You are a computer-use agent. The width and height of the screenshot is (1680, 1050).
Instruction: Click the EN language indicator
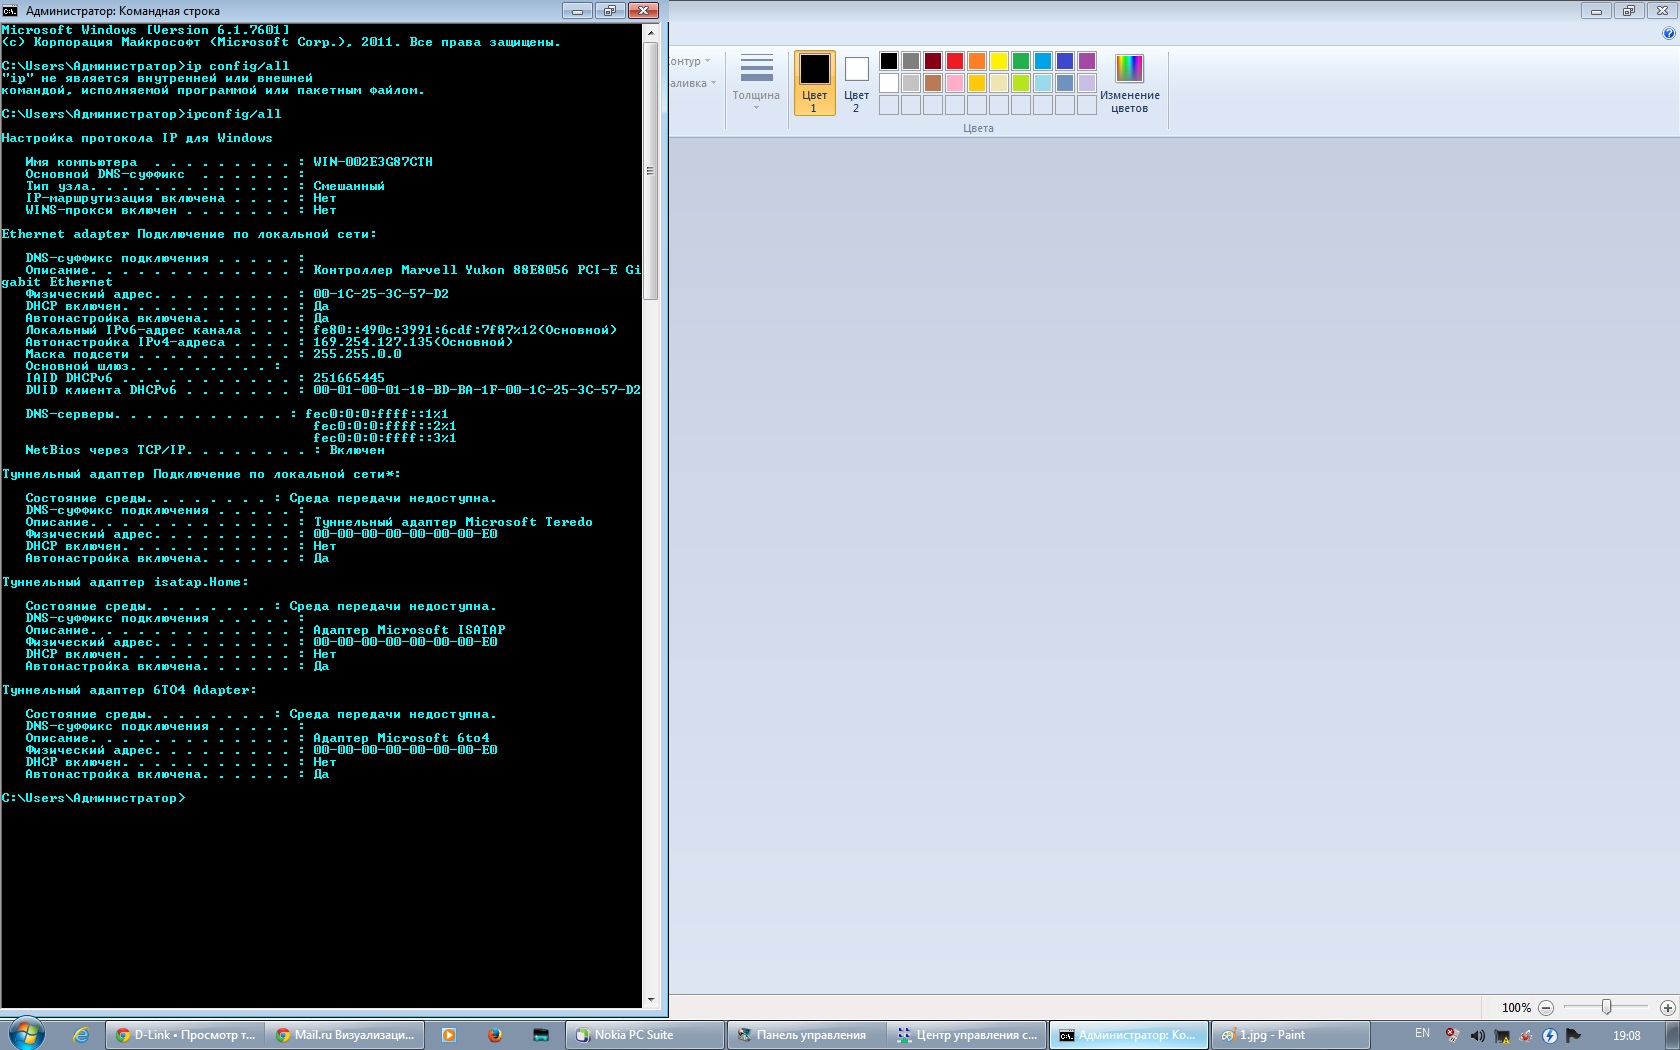click(1422, 1034)
